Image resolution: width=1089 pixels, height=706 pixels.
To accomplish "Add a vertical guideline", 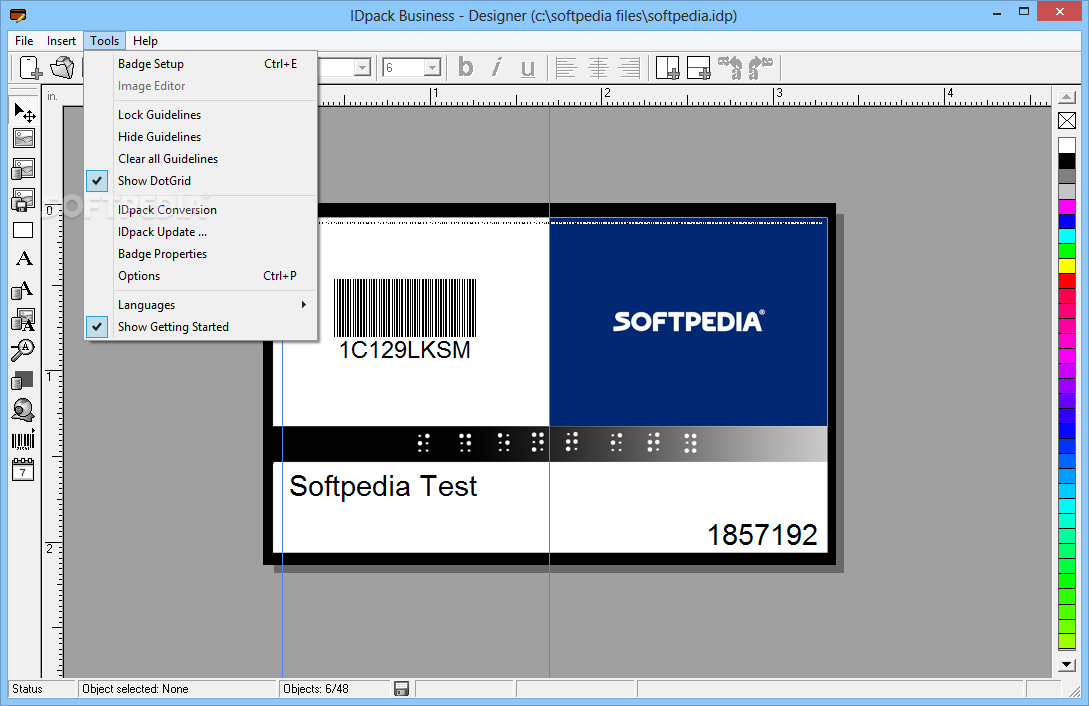I will point(667,67).
